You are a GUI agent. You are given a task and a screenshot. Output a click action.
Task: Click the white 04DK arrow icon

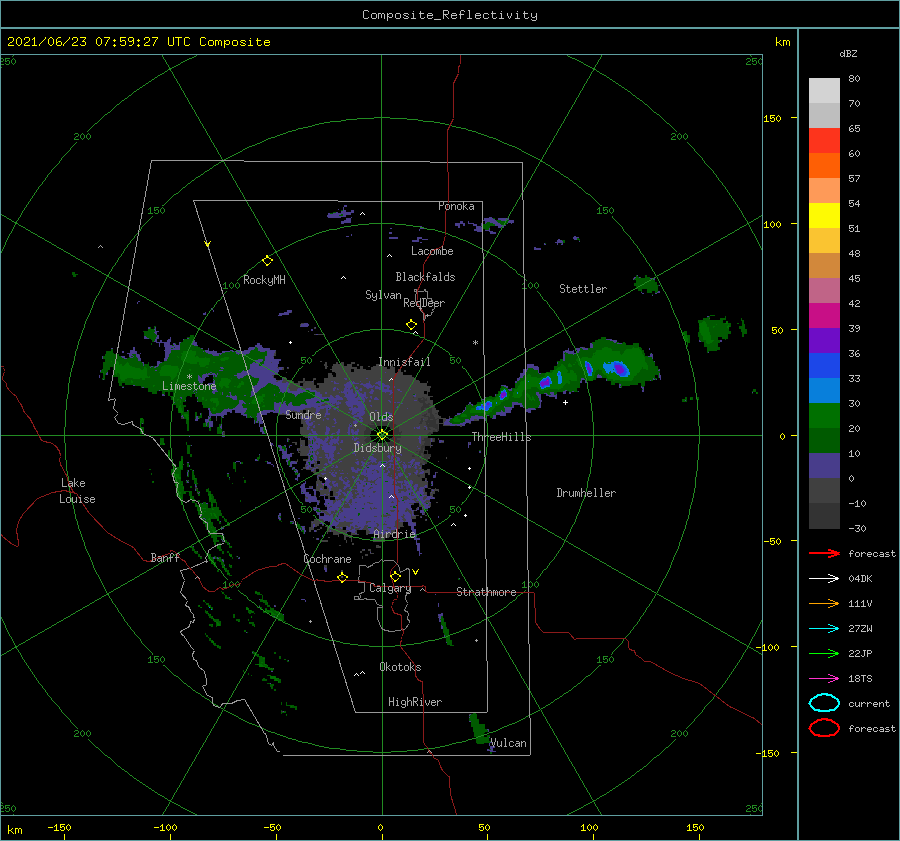[824, 579]
